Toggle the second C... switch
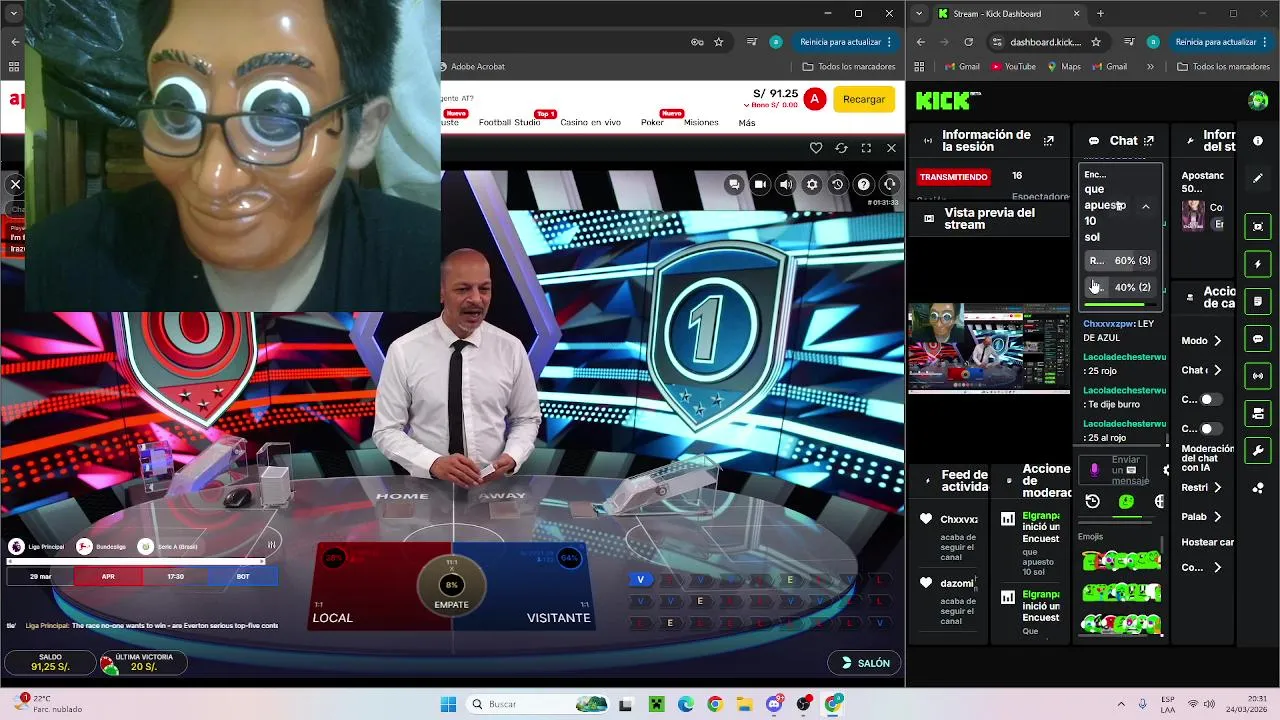This screenshot has width=1280, height=720. coord(1211,428)
